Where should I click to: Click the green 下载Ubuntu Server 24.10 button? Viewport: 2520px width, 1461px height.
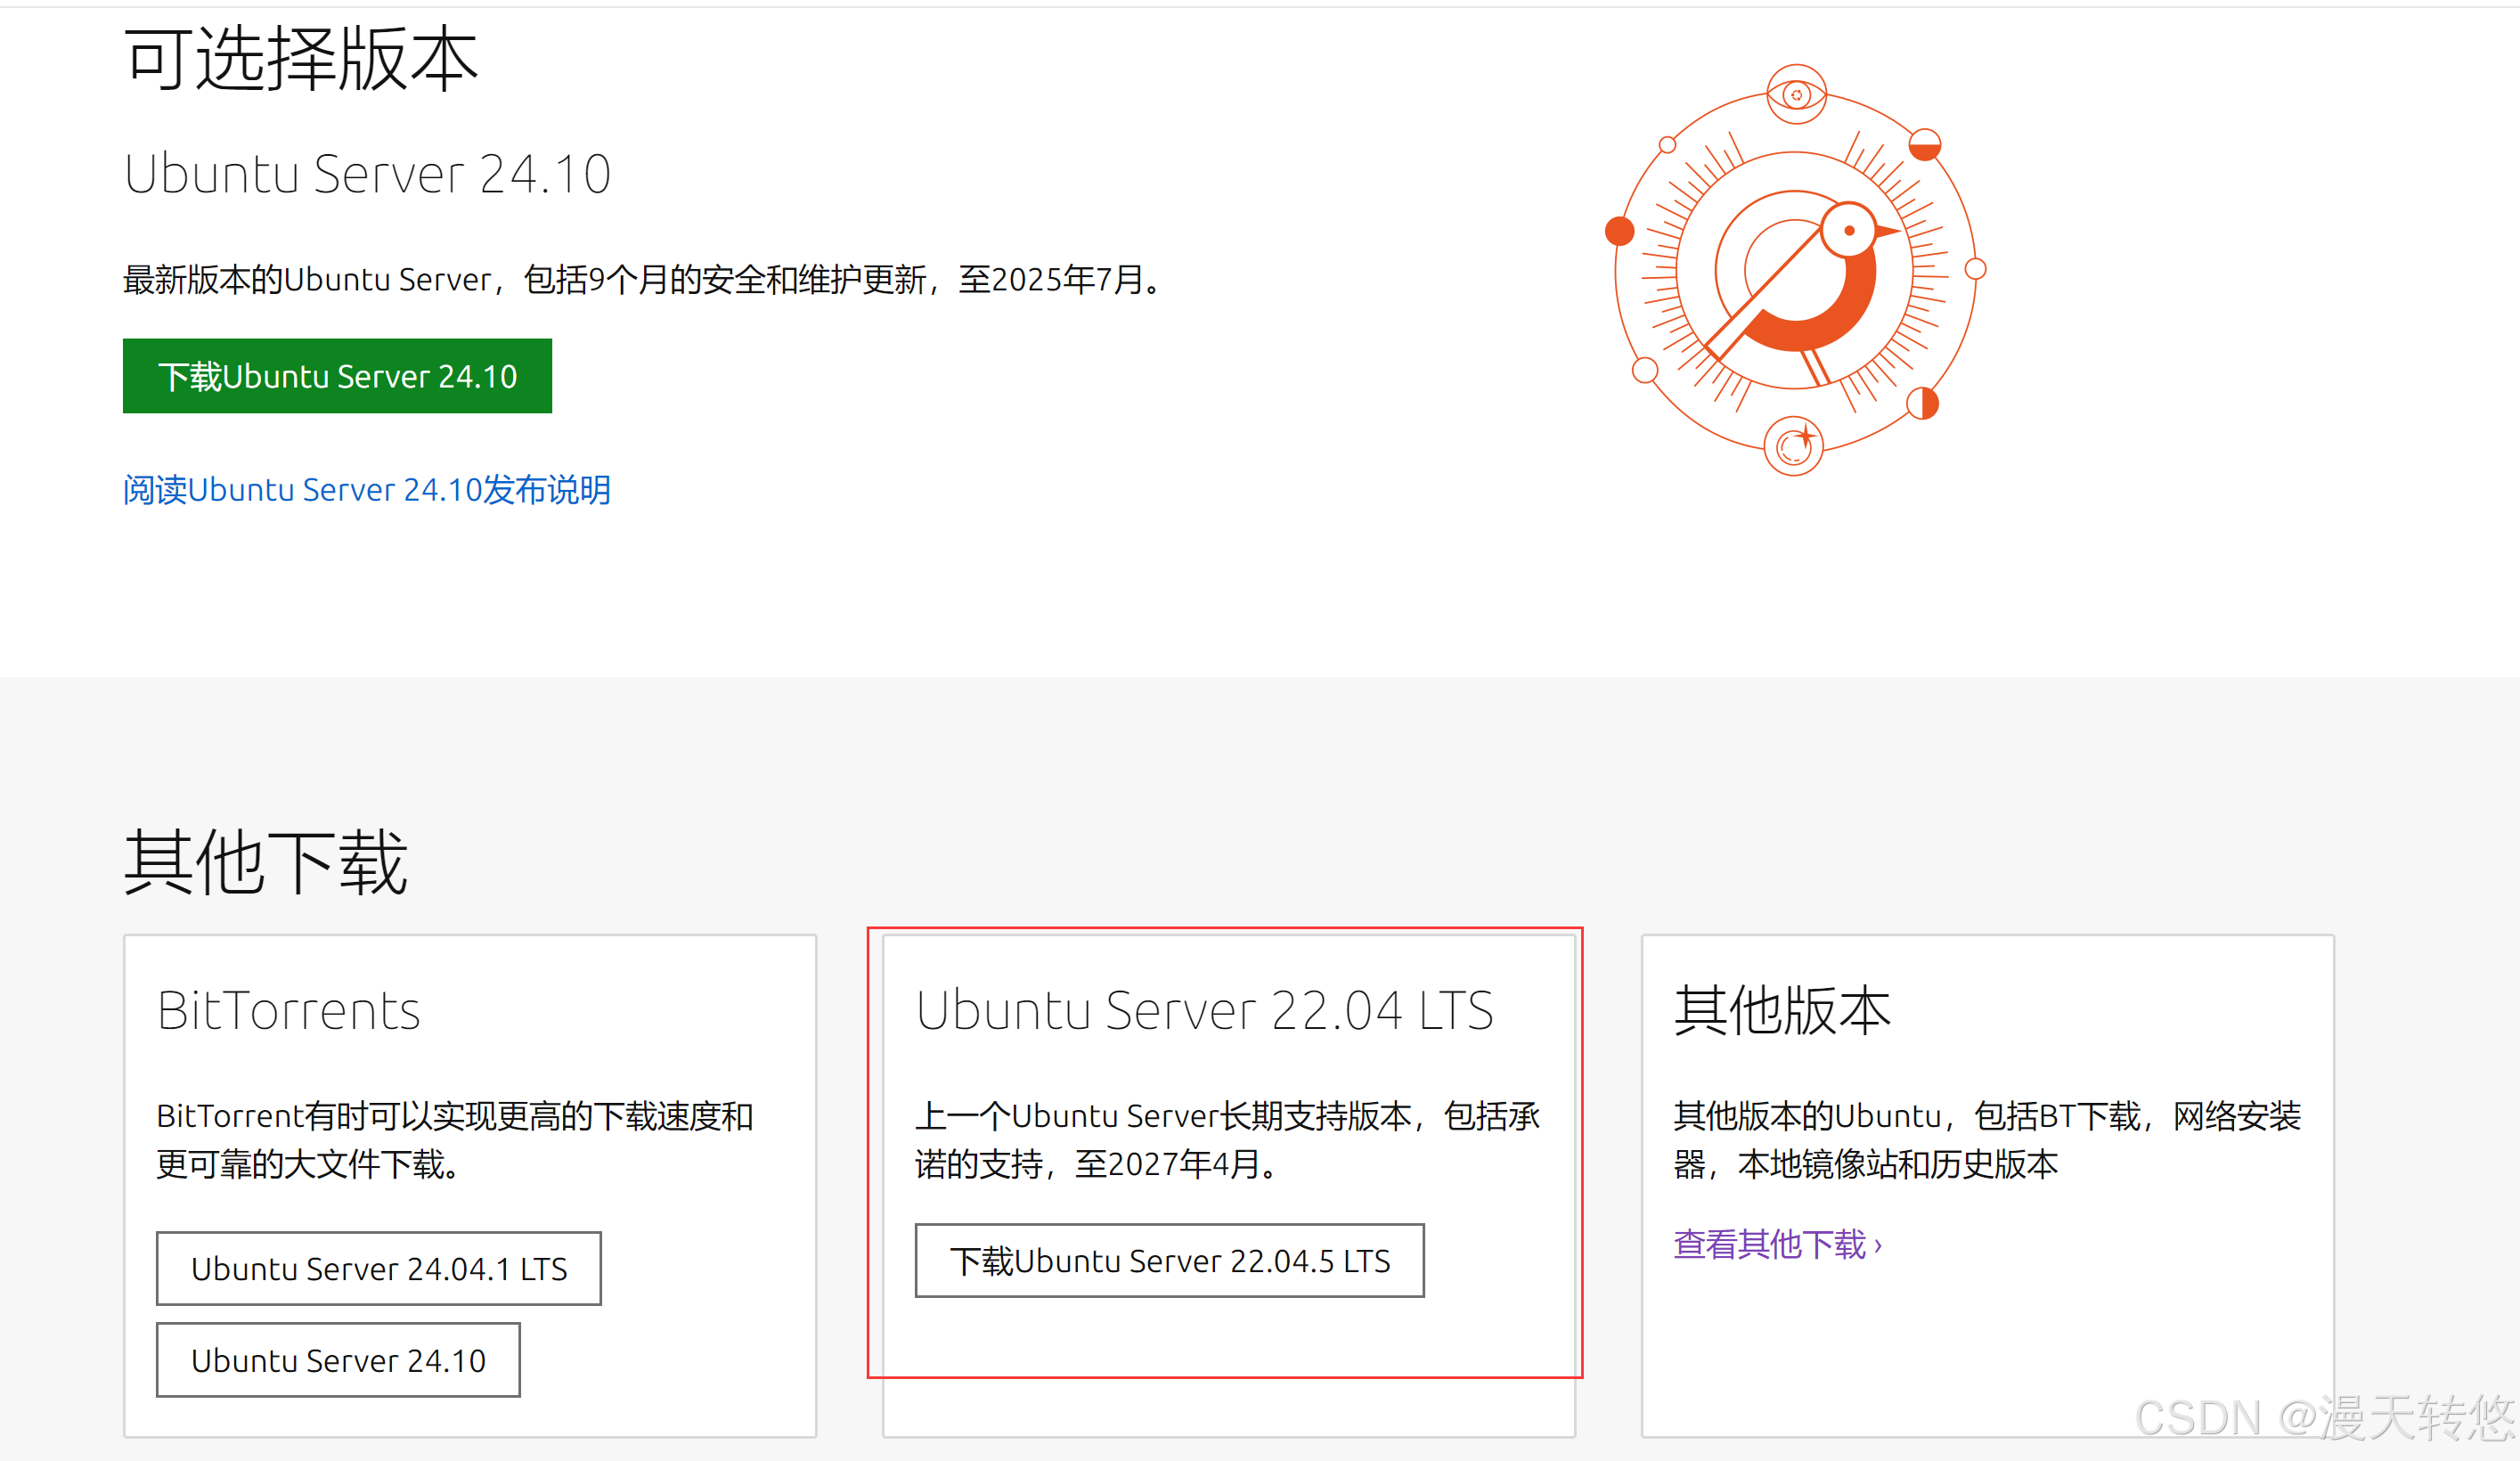(337, 376)
